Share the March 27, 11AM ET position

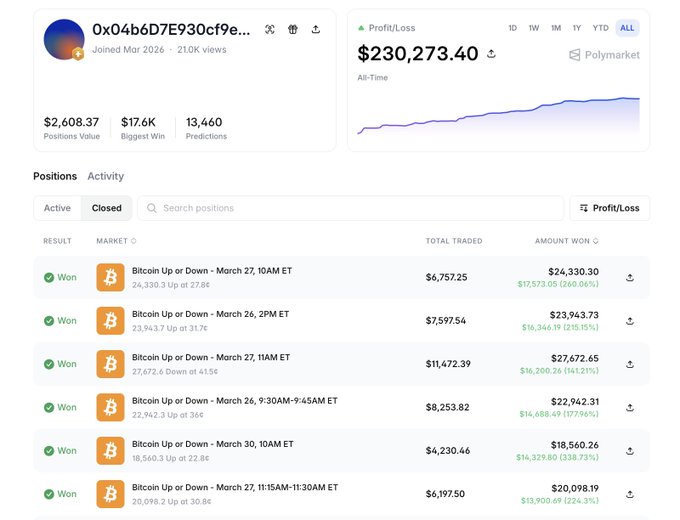tap(630, 364)
